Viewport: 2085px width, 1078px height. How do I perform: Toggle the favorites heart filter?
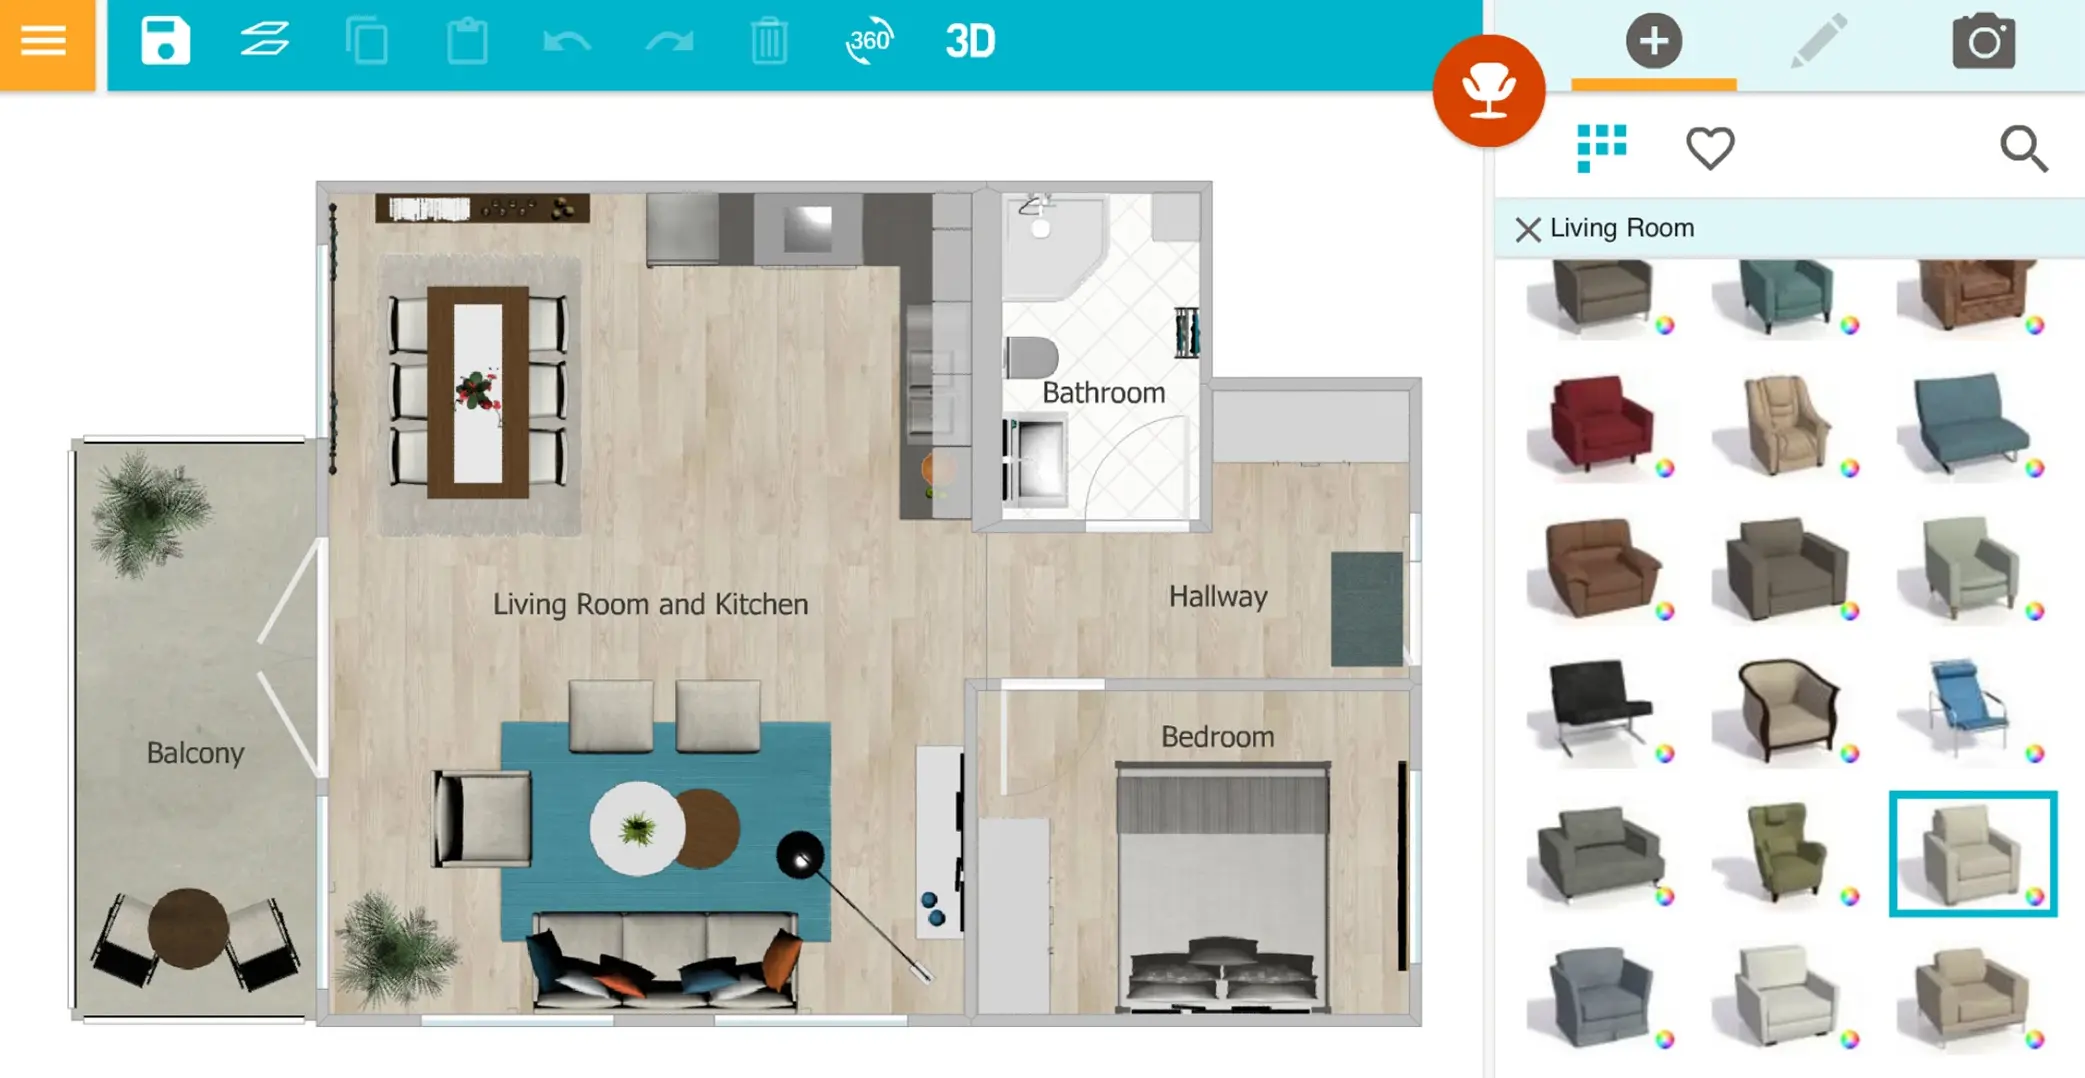pos(1710,148)
